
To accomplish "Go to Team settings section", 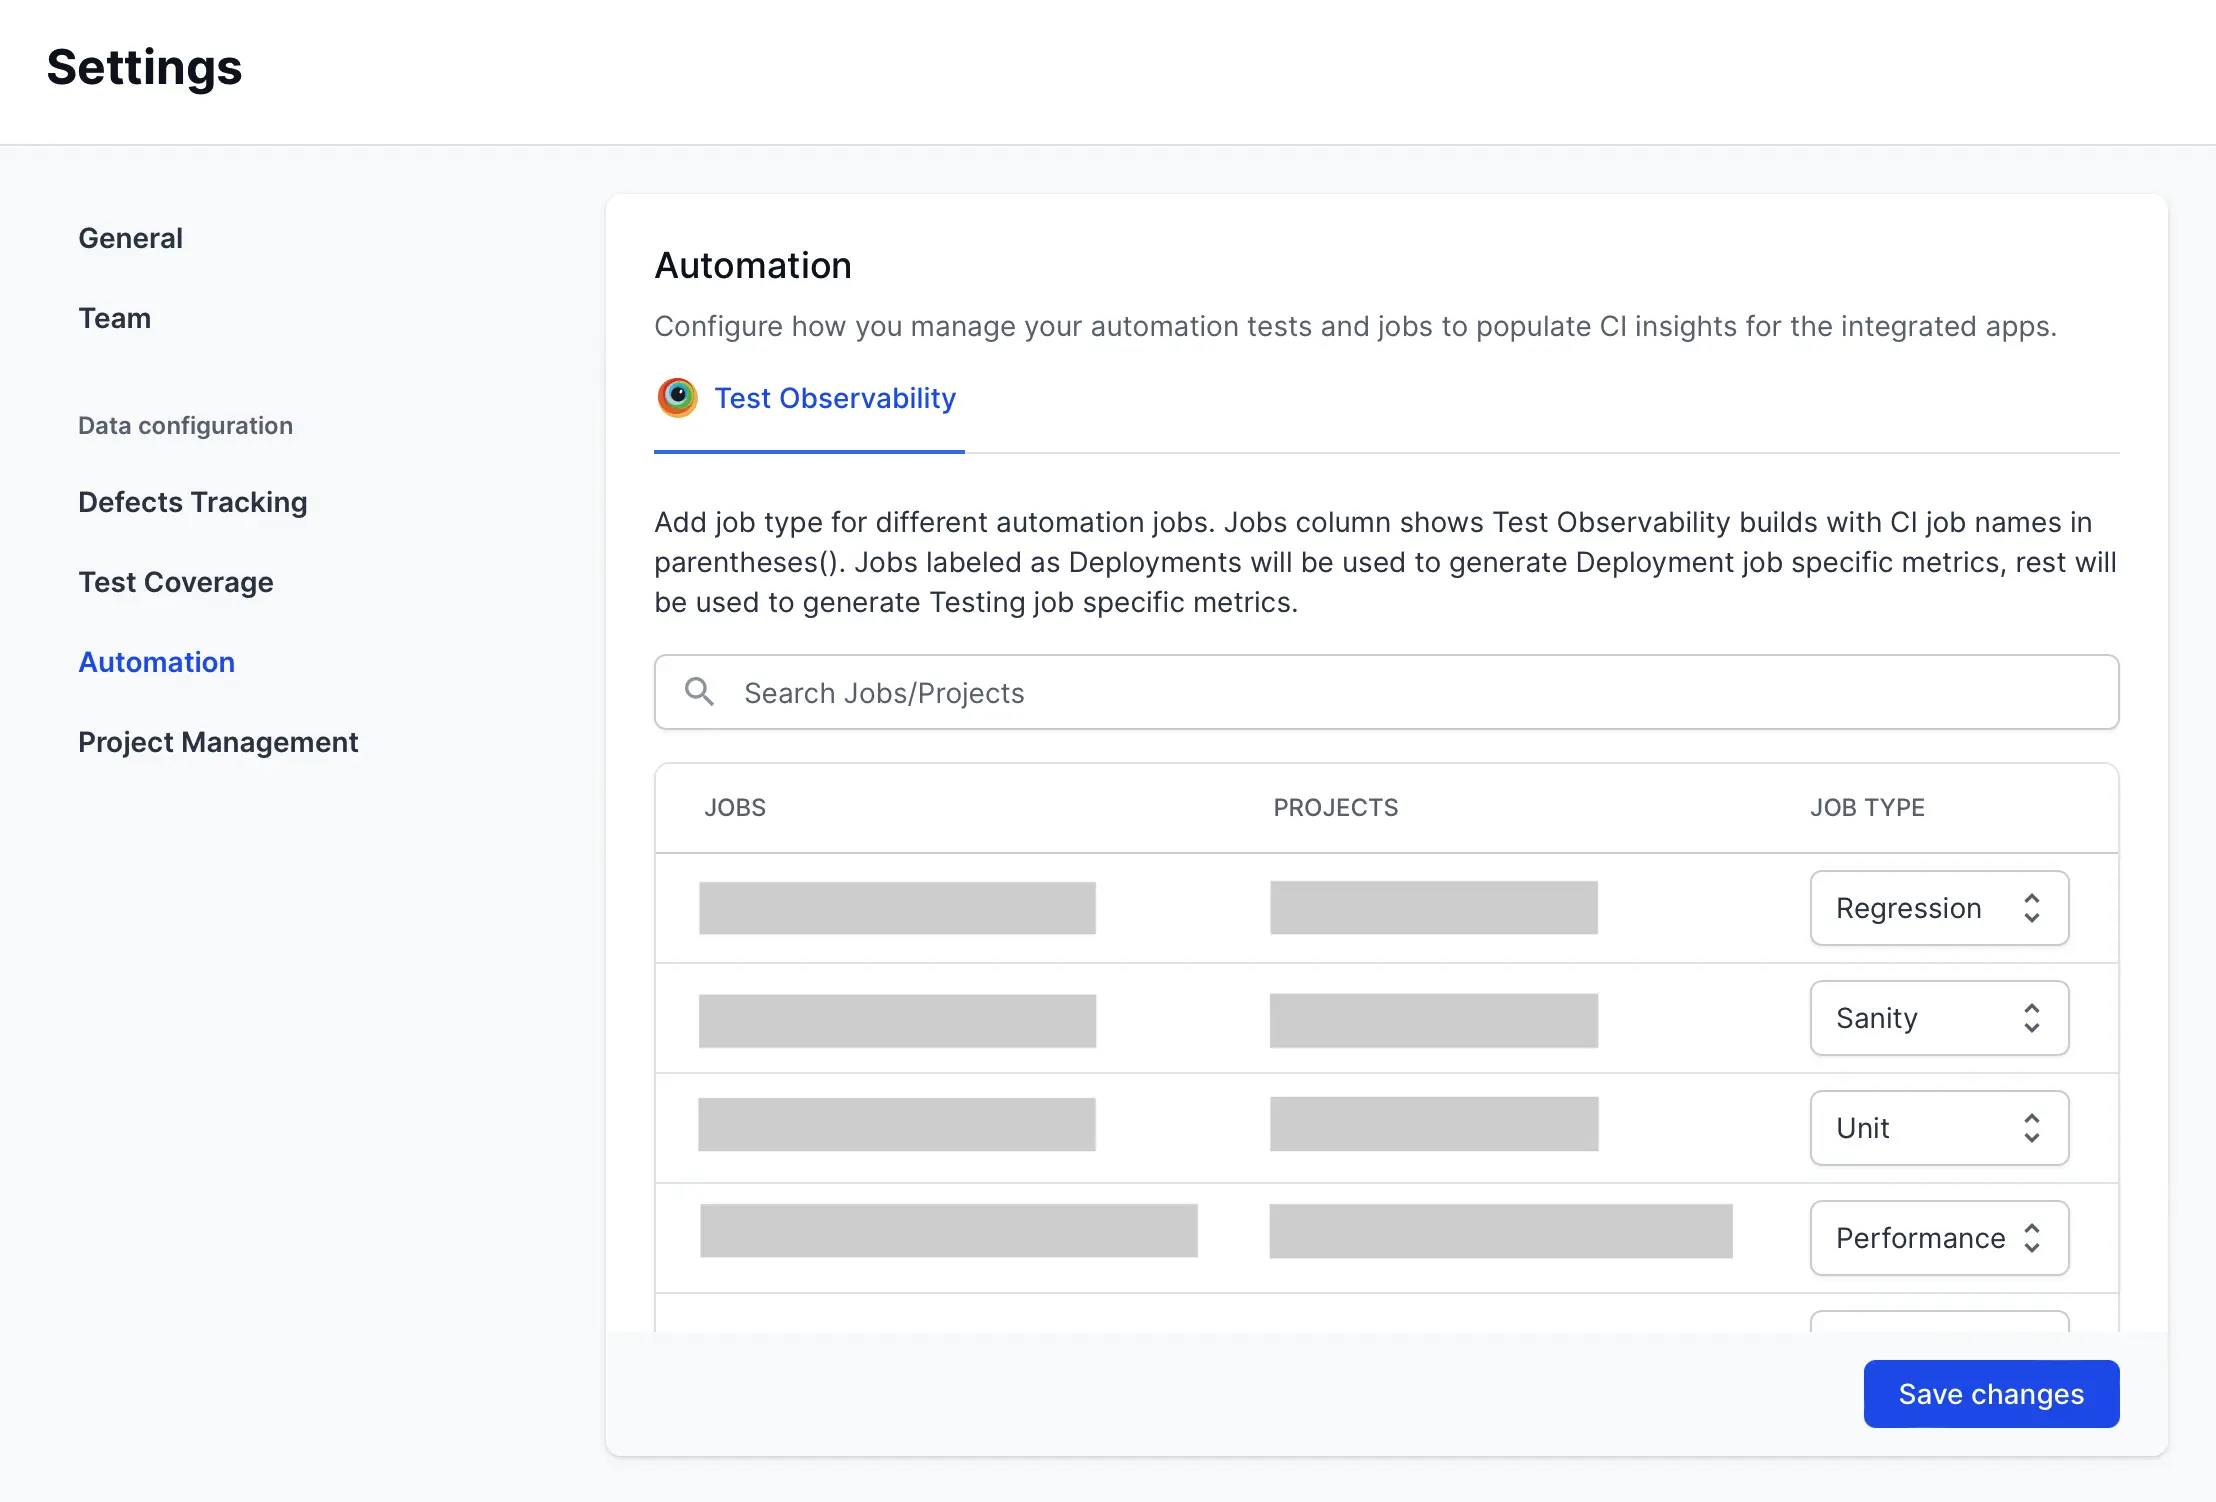I will tap(114, 318).
